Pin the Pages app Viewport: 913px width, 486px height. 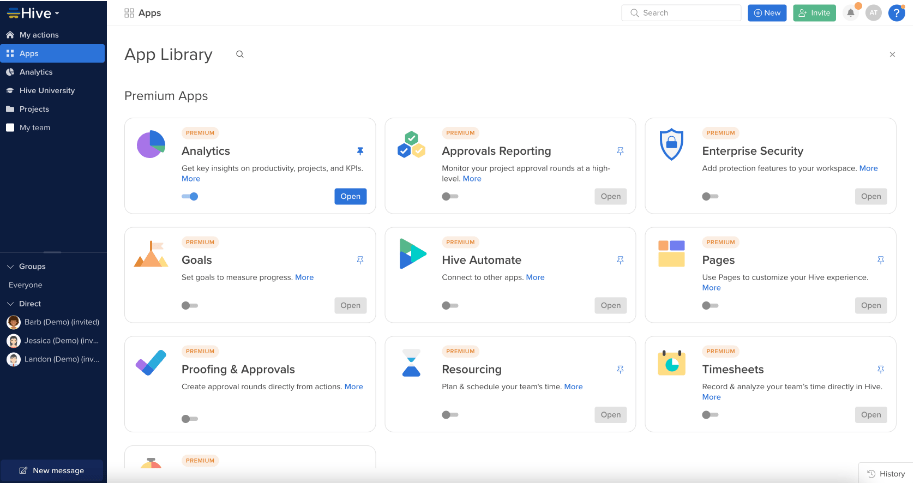(x=880, y=260)
